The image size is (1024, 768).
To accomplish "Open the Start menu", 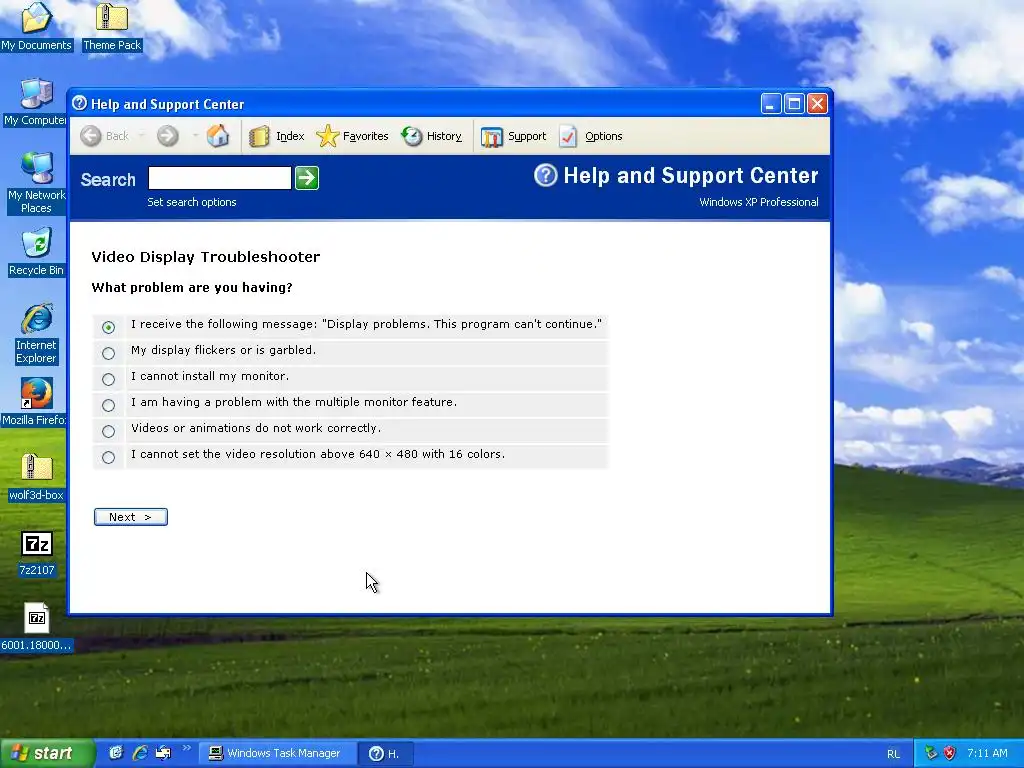I will tap(46, 753).
